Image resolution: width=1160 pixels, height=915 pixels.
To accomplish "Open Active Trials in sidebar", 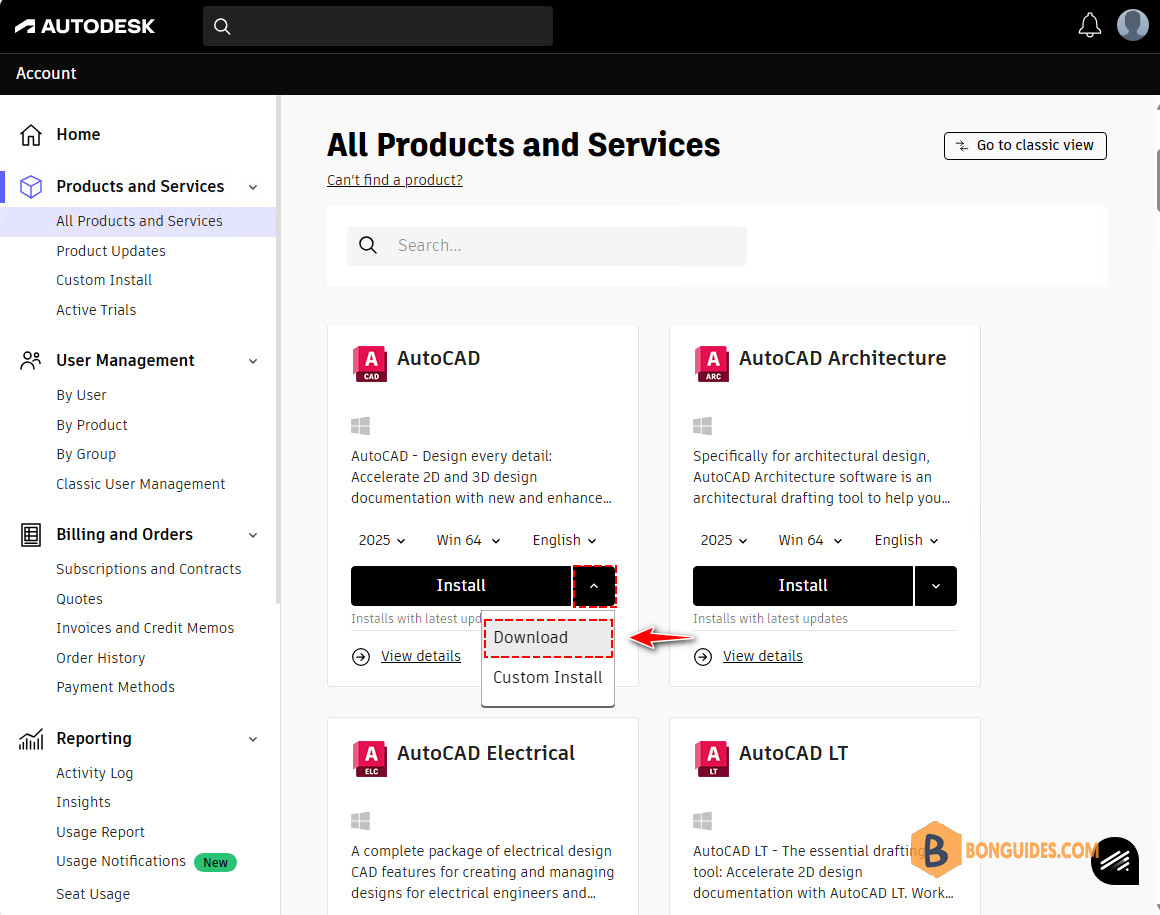I will (x=96, y=310).
